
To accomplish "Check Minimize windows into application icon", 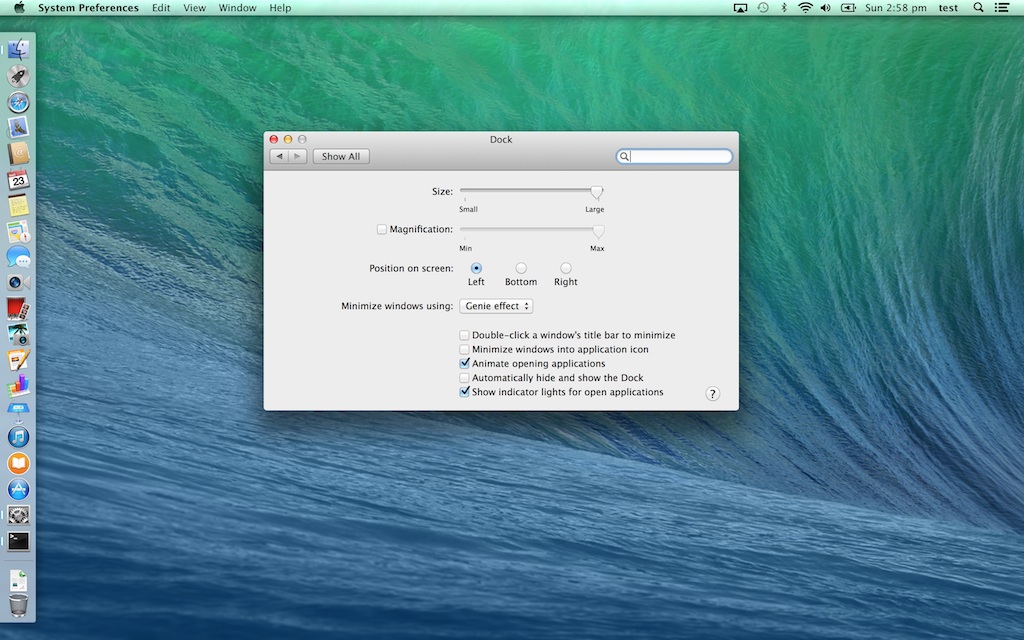I will pyautogui.click(x=464, y=349).
